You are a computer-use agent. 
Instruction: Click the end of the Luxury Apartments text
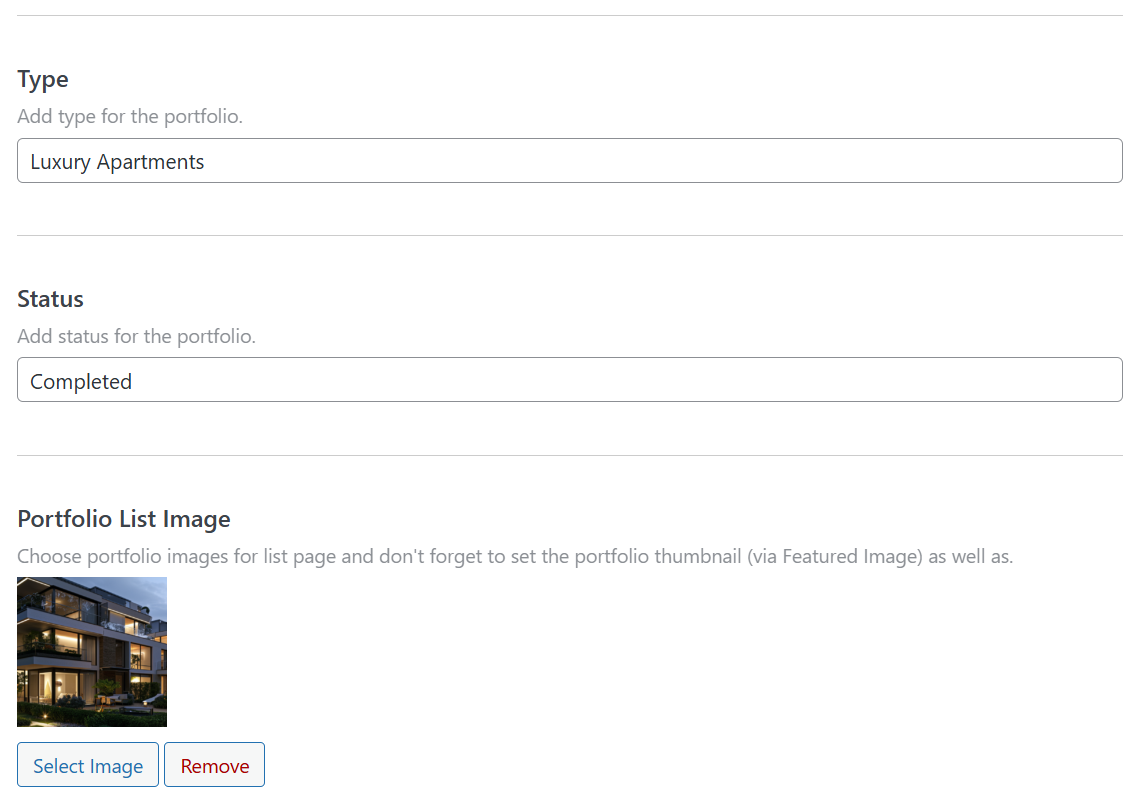[x=204, y=160]
